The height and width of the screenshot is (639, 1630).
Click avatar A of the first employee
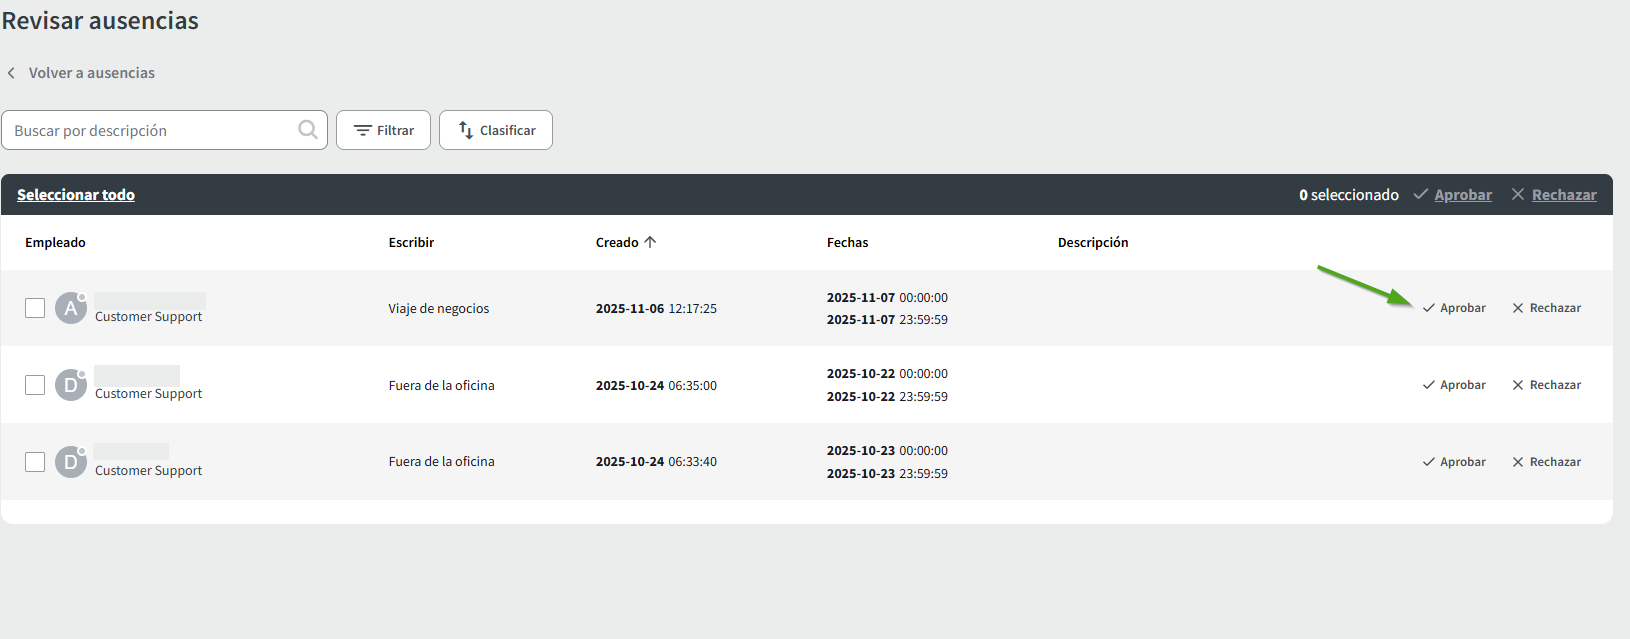pyautogui.click(x=70, y=308)
